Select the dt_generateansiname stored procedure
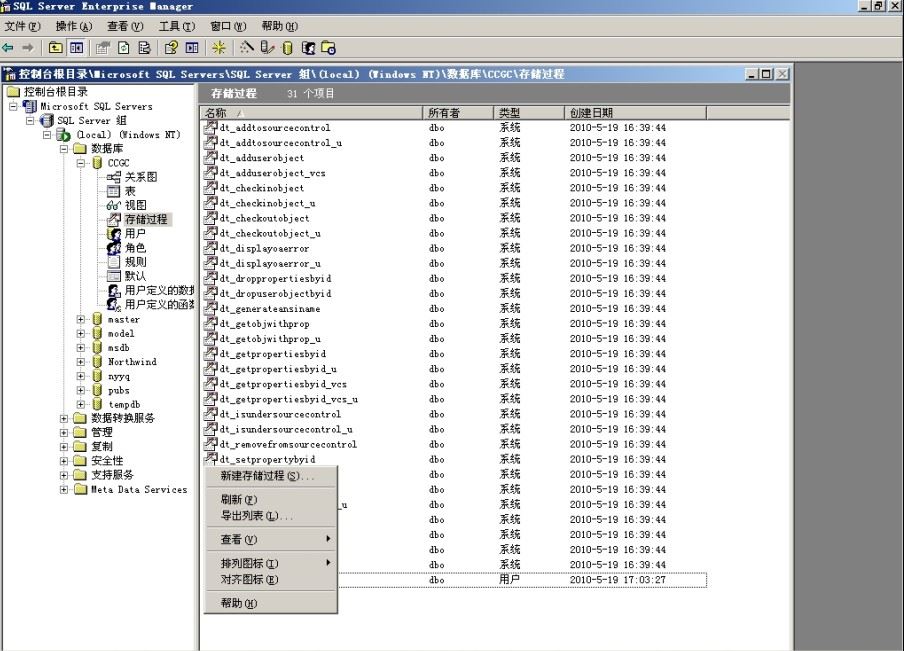Viewport: 906px width, 651px height. [270, 308]
